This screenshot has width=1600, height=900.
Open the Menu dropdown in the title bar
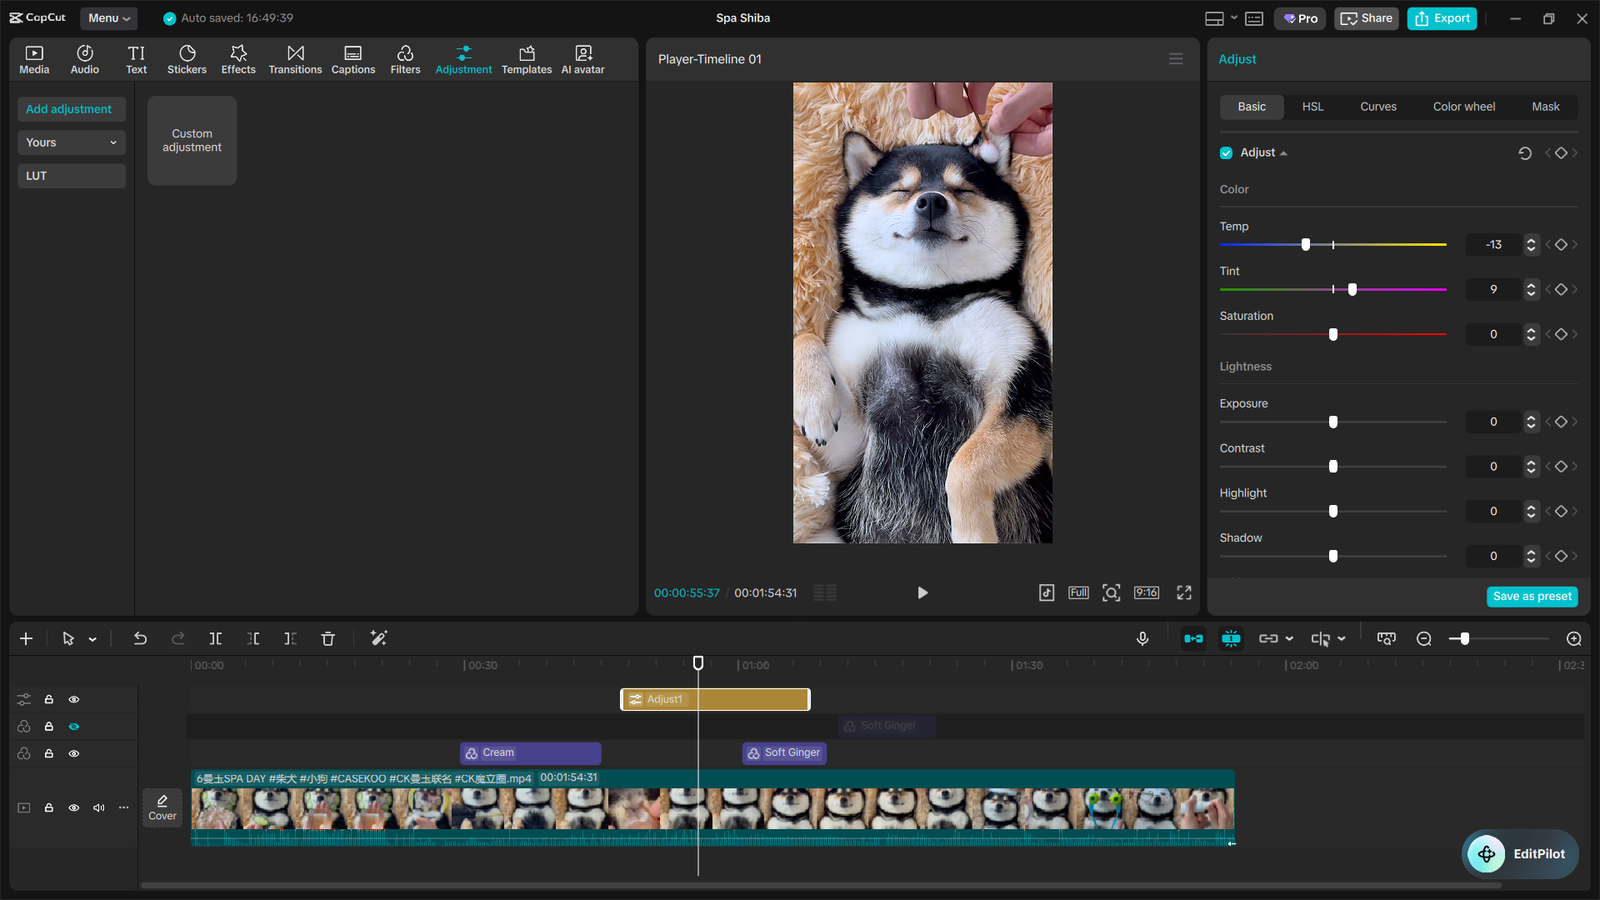108,17
